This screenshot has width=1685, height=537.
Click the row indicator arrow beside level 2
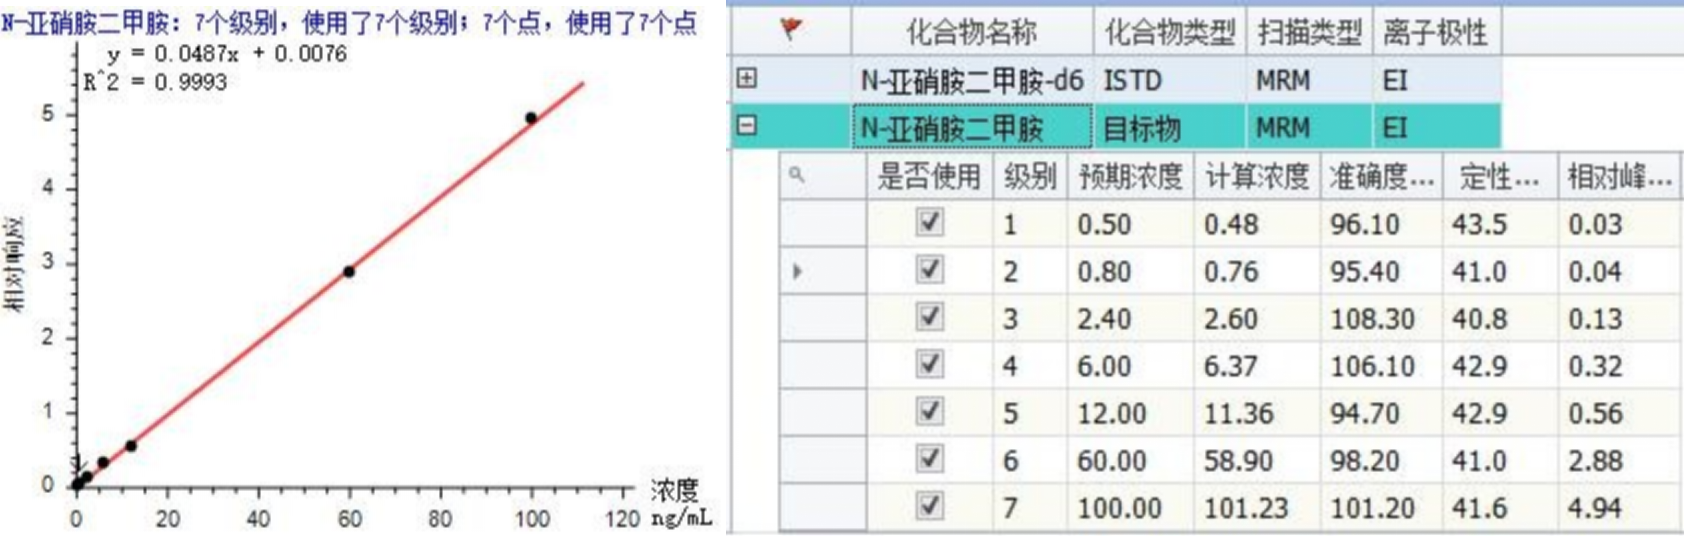tap(797, 271)
